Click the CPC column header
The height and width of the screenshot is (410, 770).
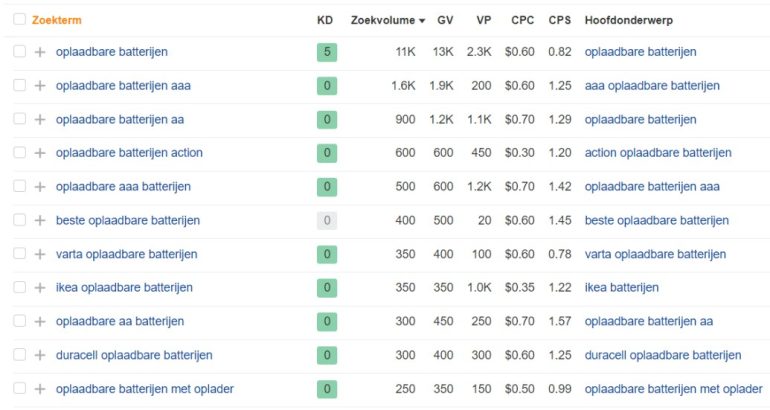(522, 20)
